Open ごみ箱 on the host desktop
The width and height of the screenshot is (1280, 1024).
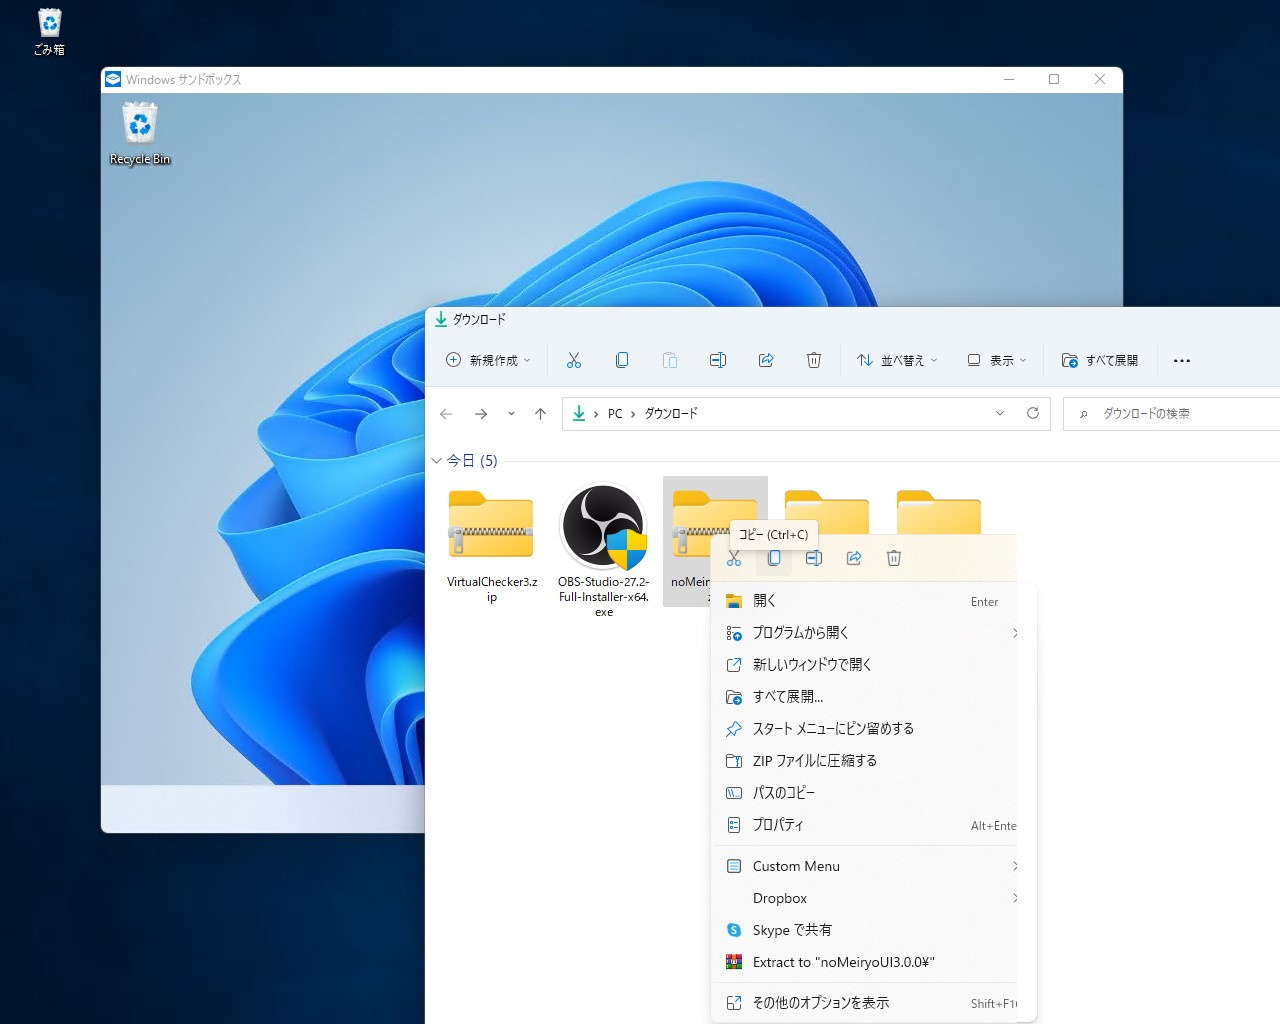[x=47, y=22]
